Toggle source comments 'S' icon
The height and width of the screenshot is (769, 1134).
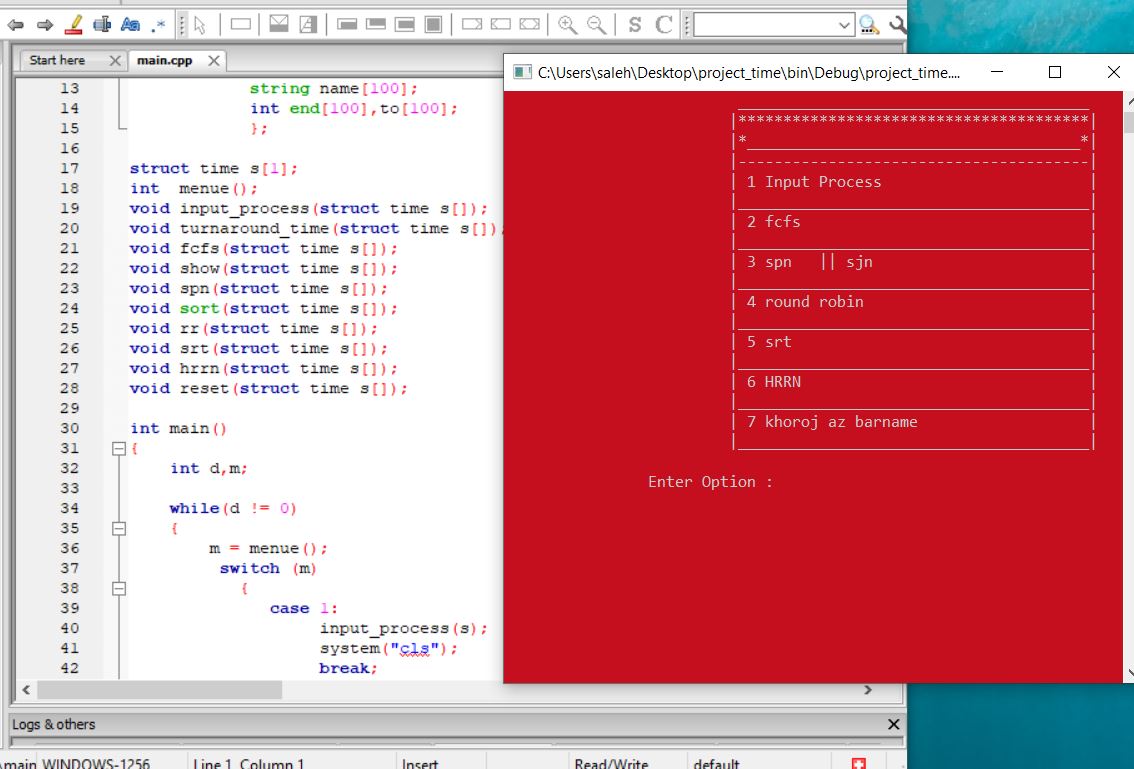(635, 23)
